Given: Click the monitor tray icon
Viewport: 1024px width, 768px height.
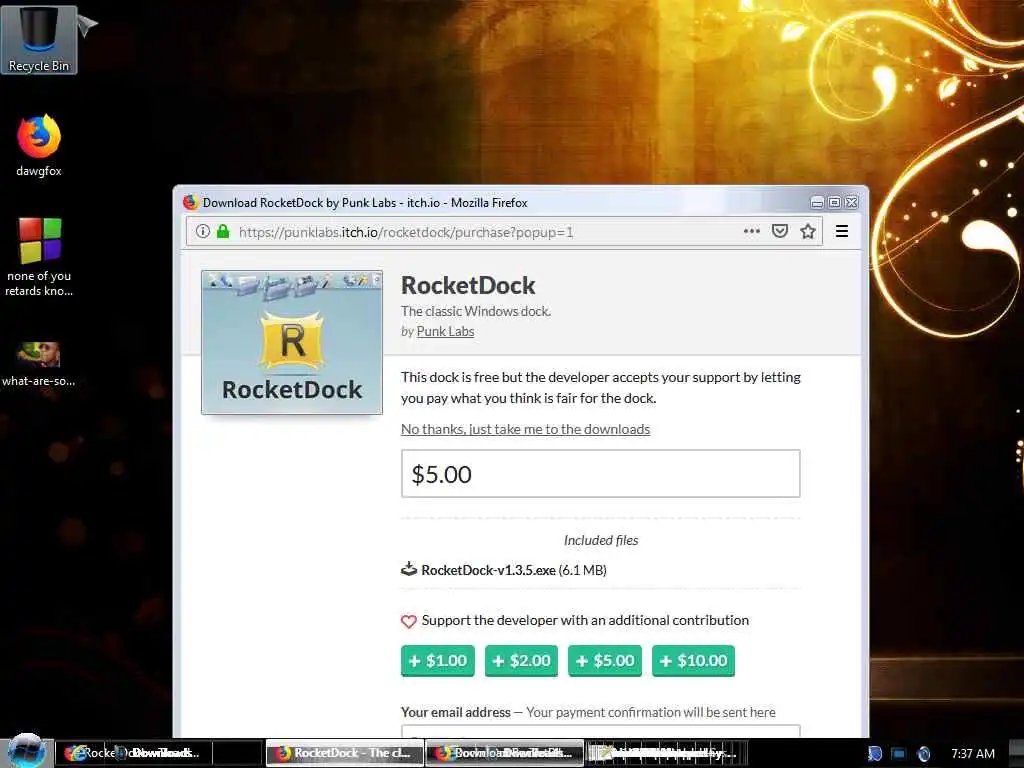Looking at the screenshot, I should coord(899,754).
